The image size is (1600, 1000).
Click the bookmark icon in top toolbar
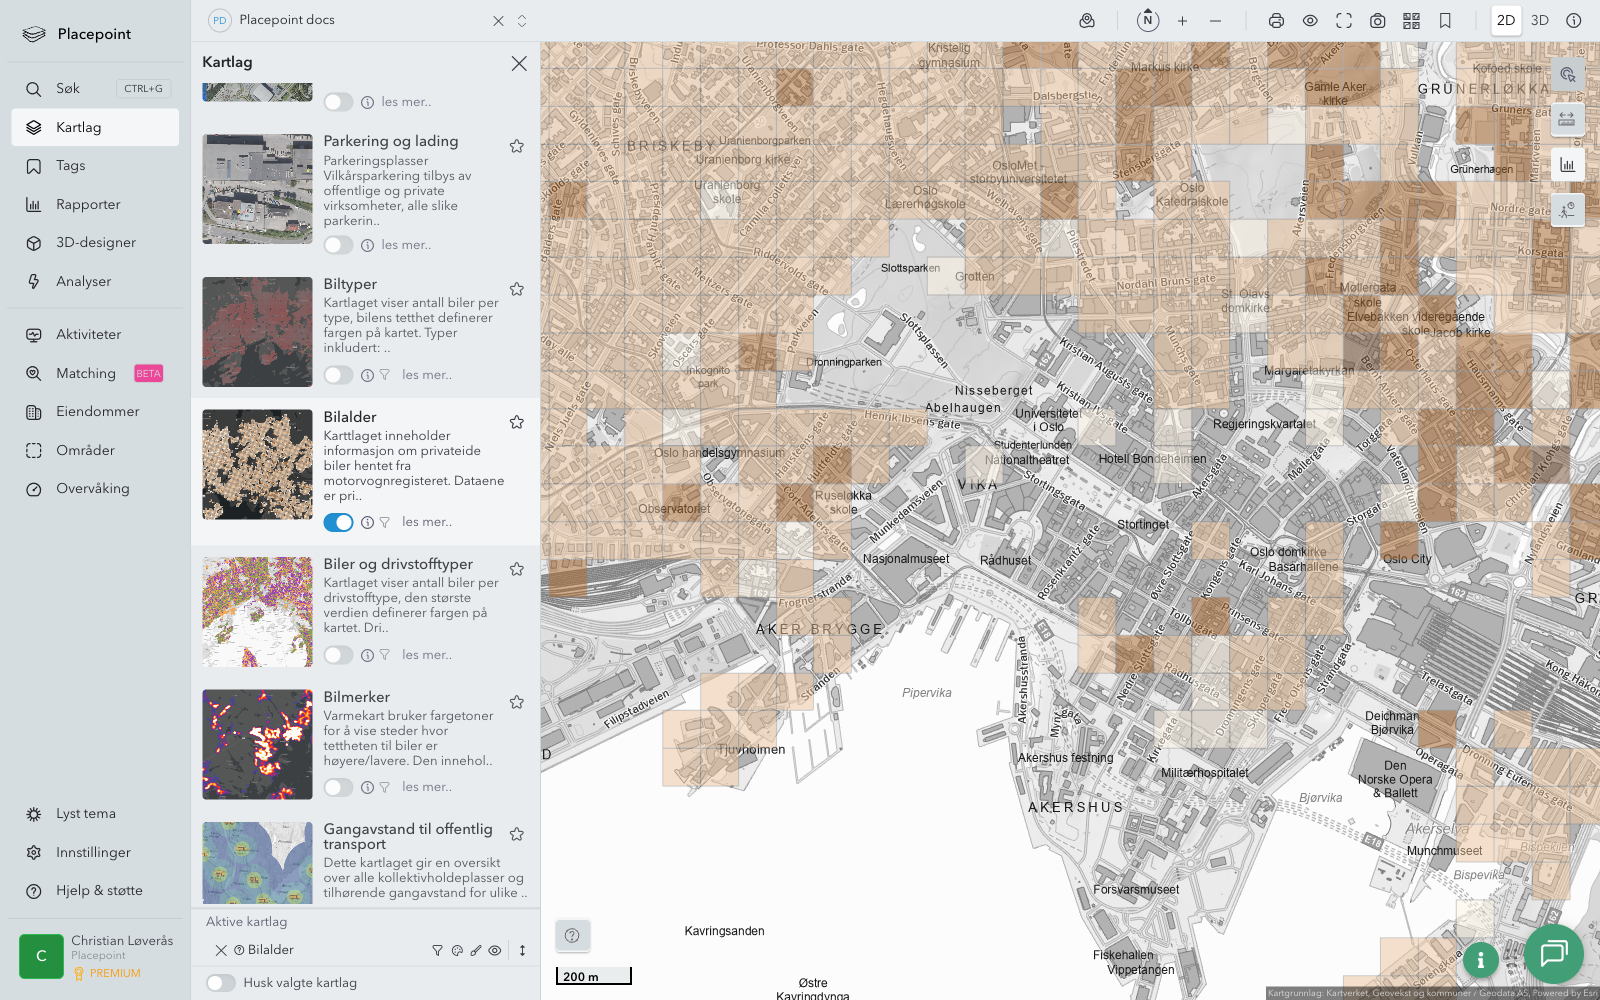coord(1445,21)
